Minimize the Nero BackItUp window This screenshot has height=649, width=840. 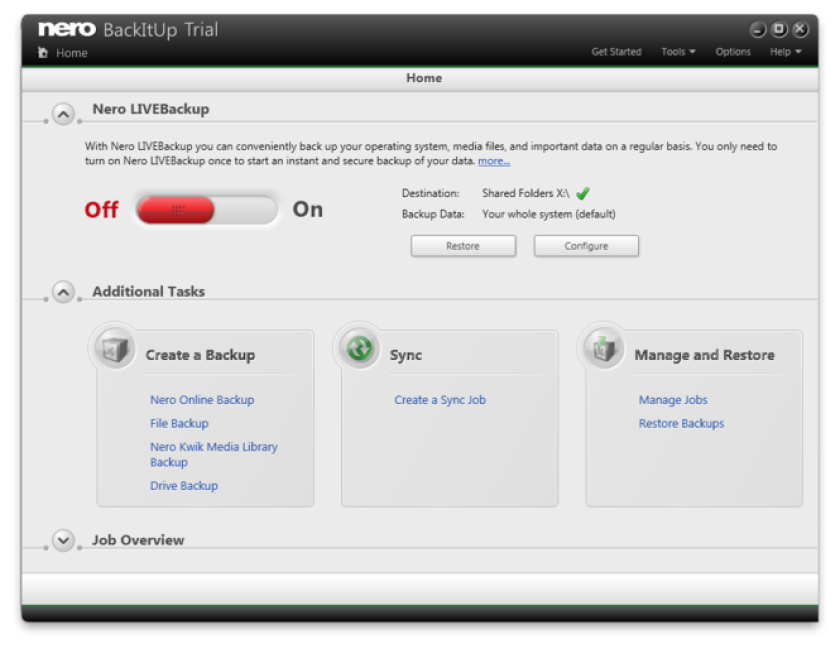[x=757, y=29]
